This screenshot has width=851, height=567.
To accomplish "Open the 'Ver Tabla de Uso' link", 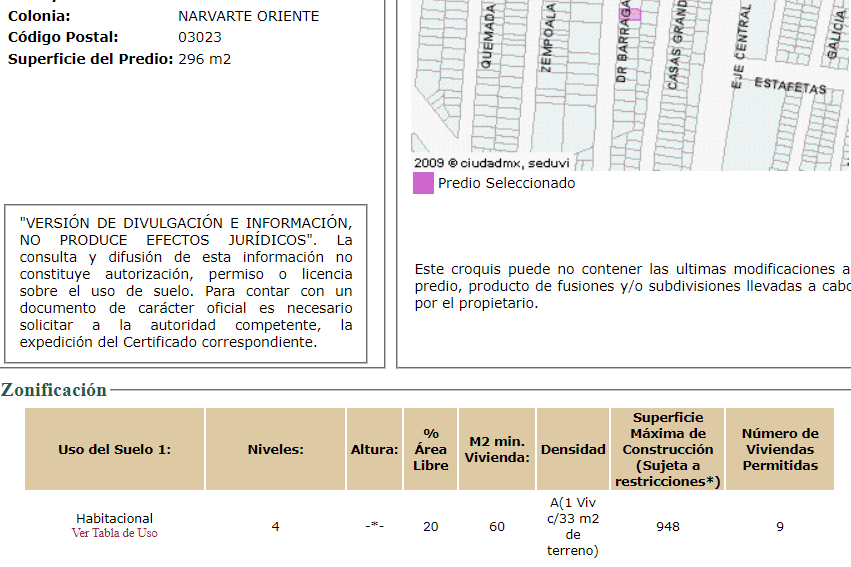I will pos(115,533).
